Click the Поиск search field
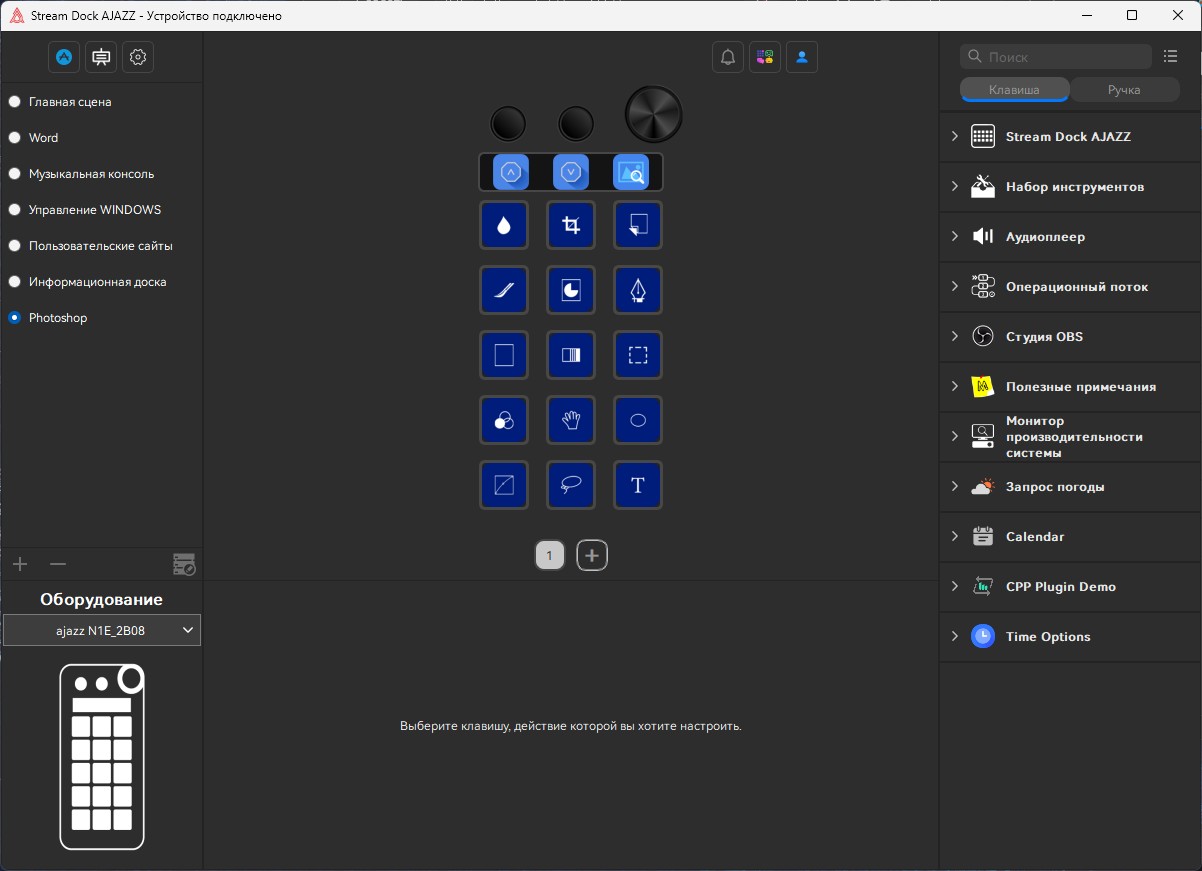This screenshot has width=1202, height=871. tap(1056, 57)
